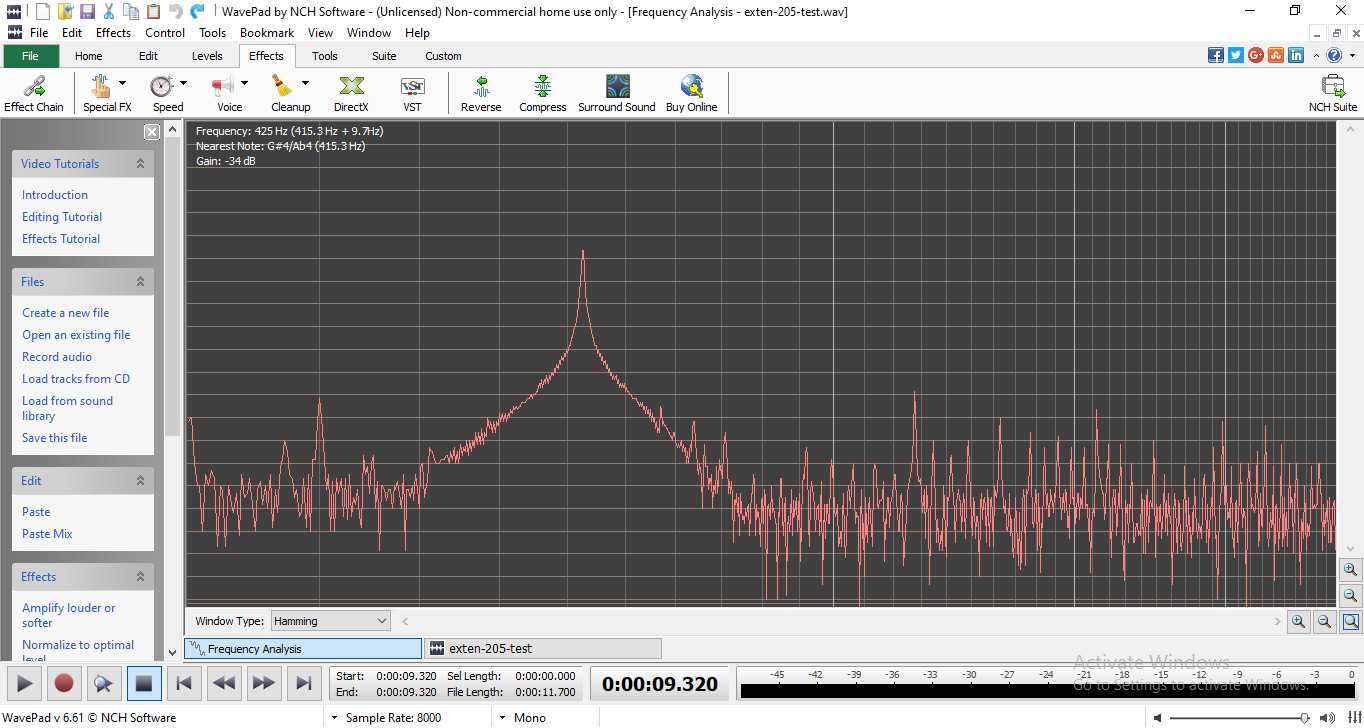Open the Surround Sound effect
1364x728 pixels.
point(617,93)
